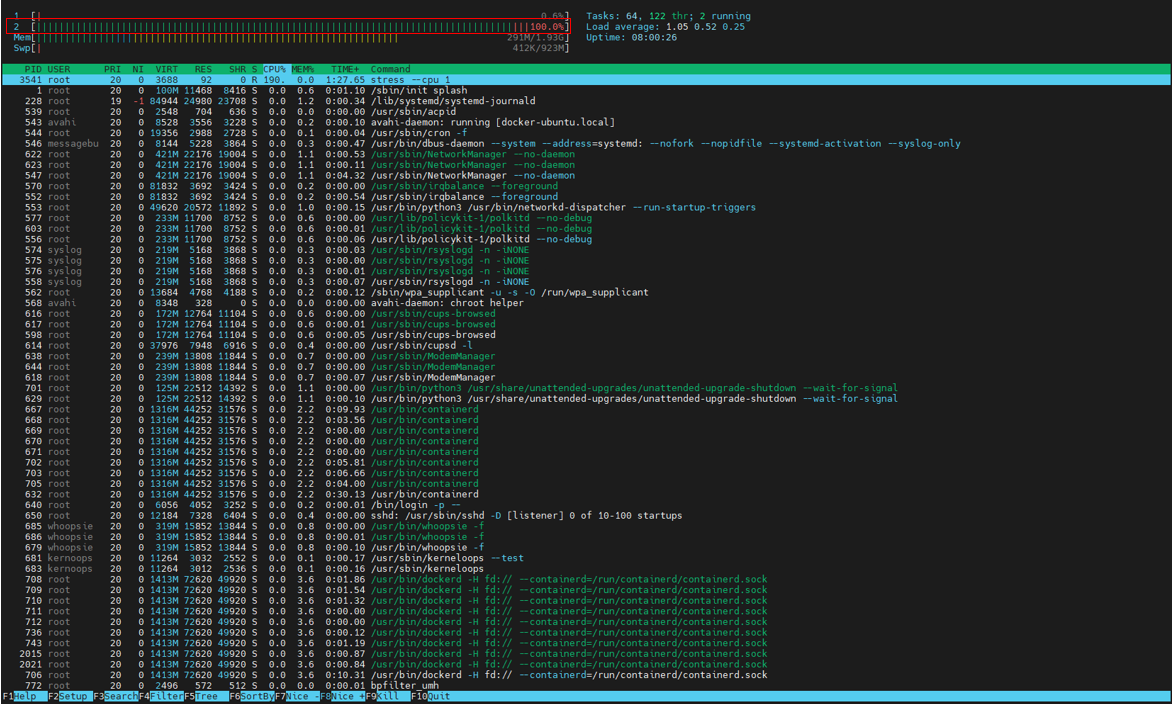Select the PID 556 polkitd --no-debug row
1172x704 pixels.
pos(586,239)
